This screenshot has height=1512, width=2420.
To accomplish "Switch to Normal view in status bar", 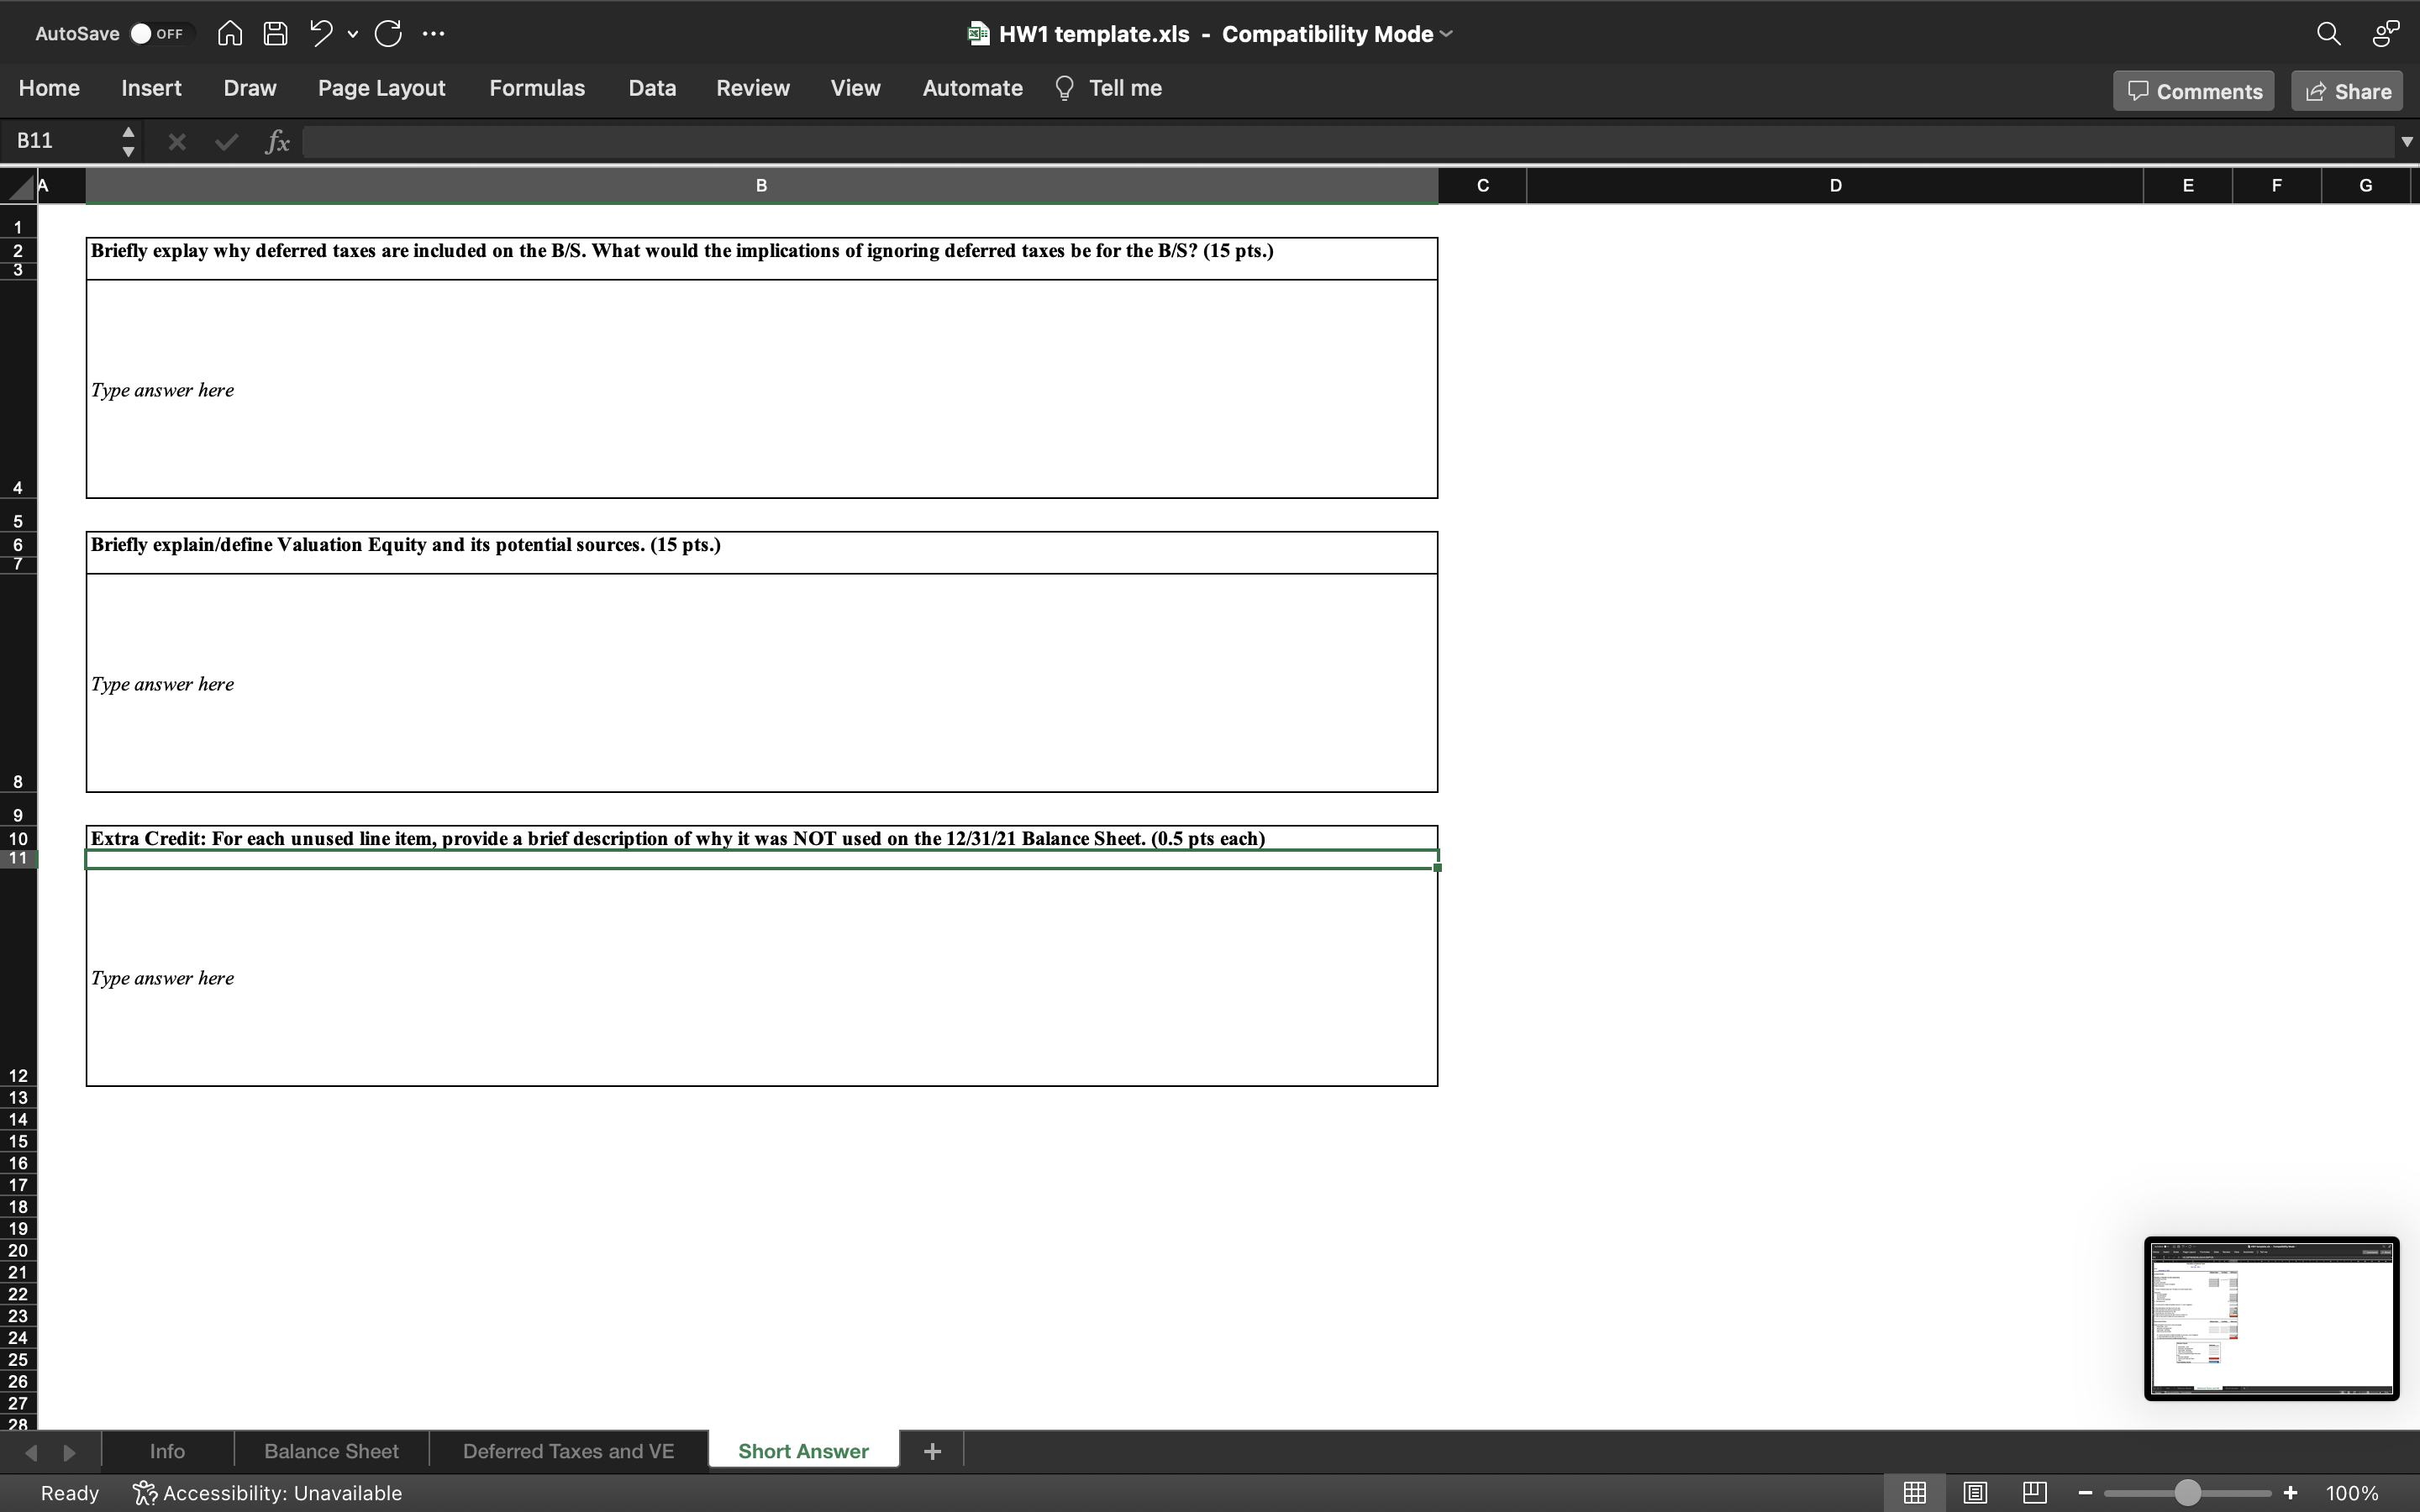I will click(1913, 1492).
